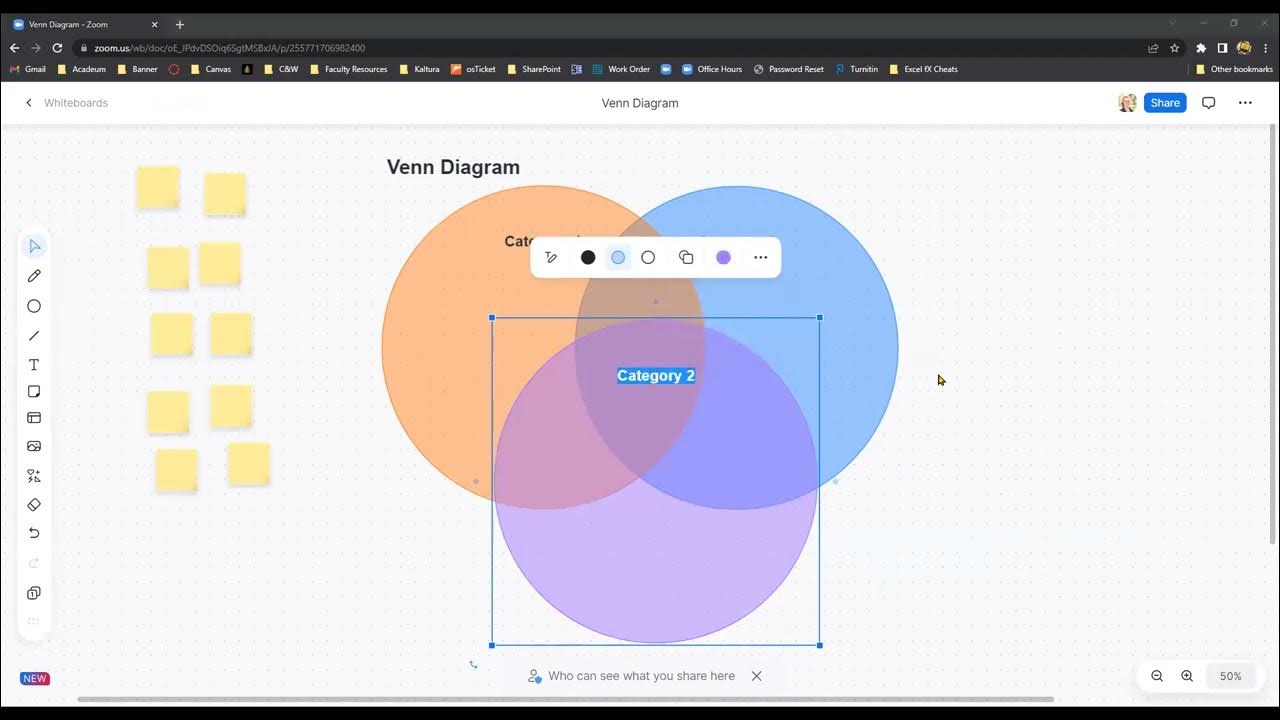1280x720 pixels.
Task: Open the SharePoint bookmark
Action: pos(535,69)
